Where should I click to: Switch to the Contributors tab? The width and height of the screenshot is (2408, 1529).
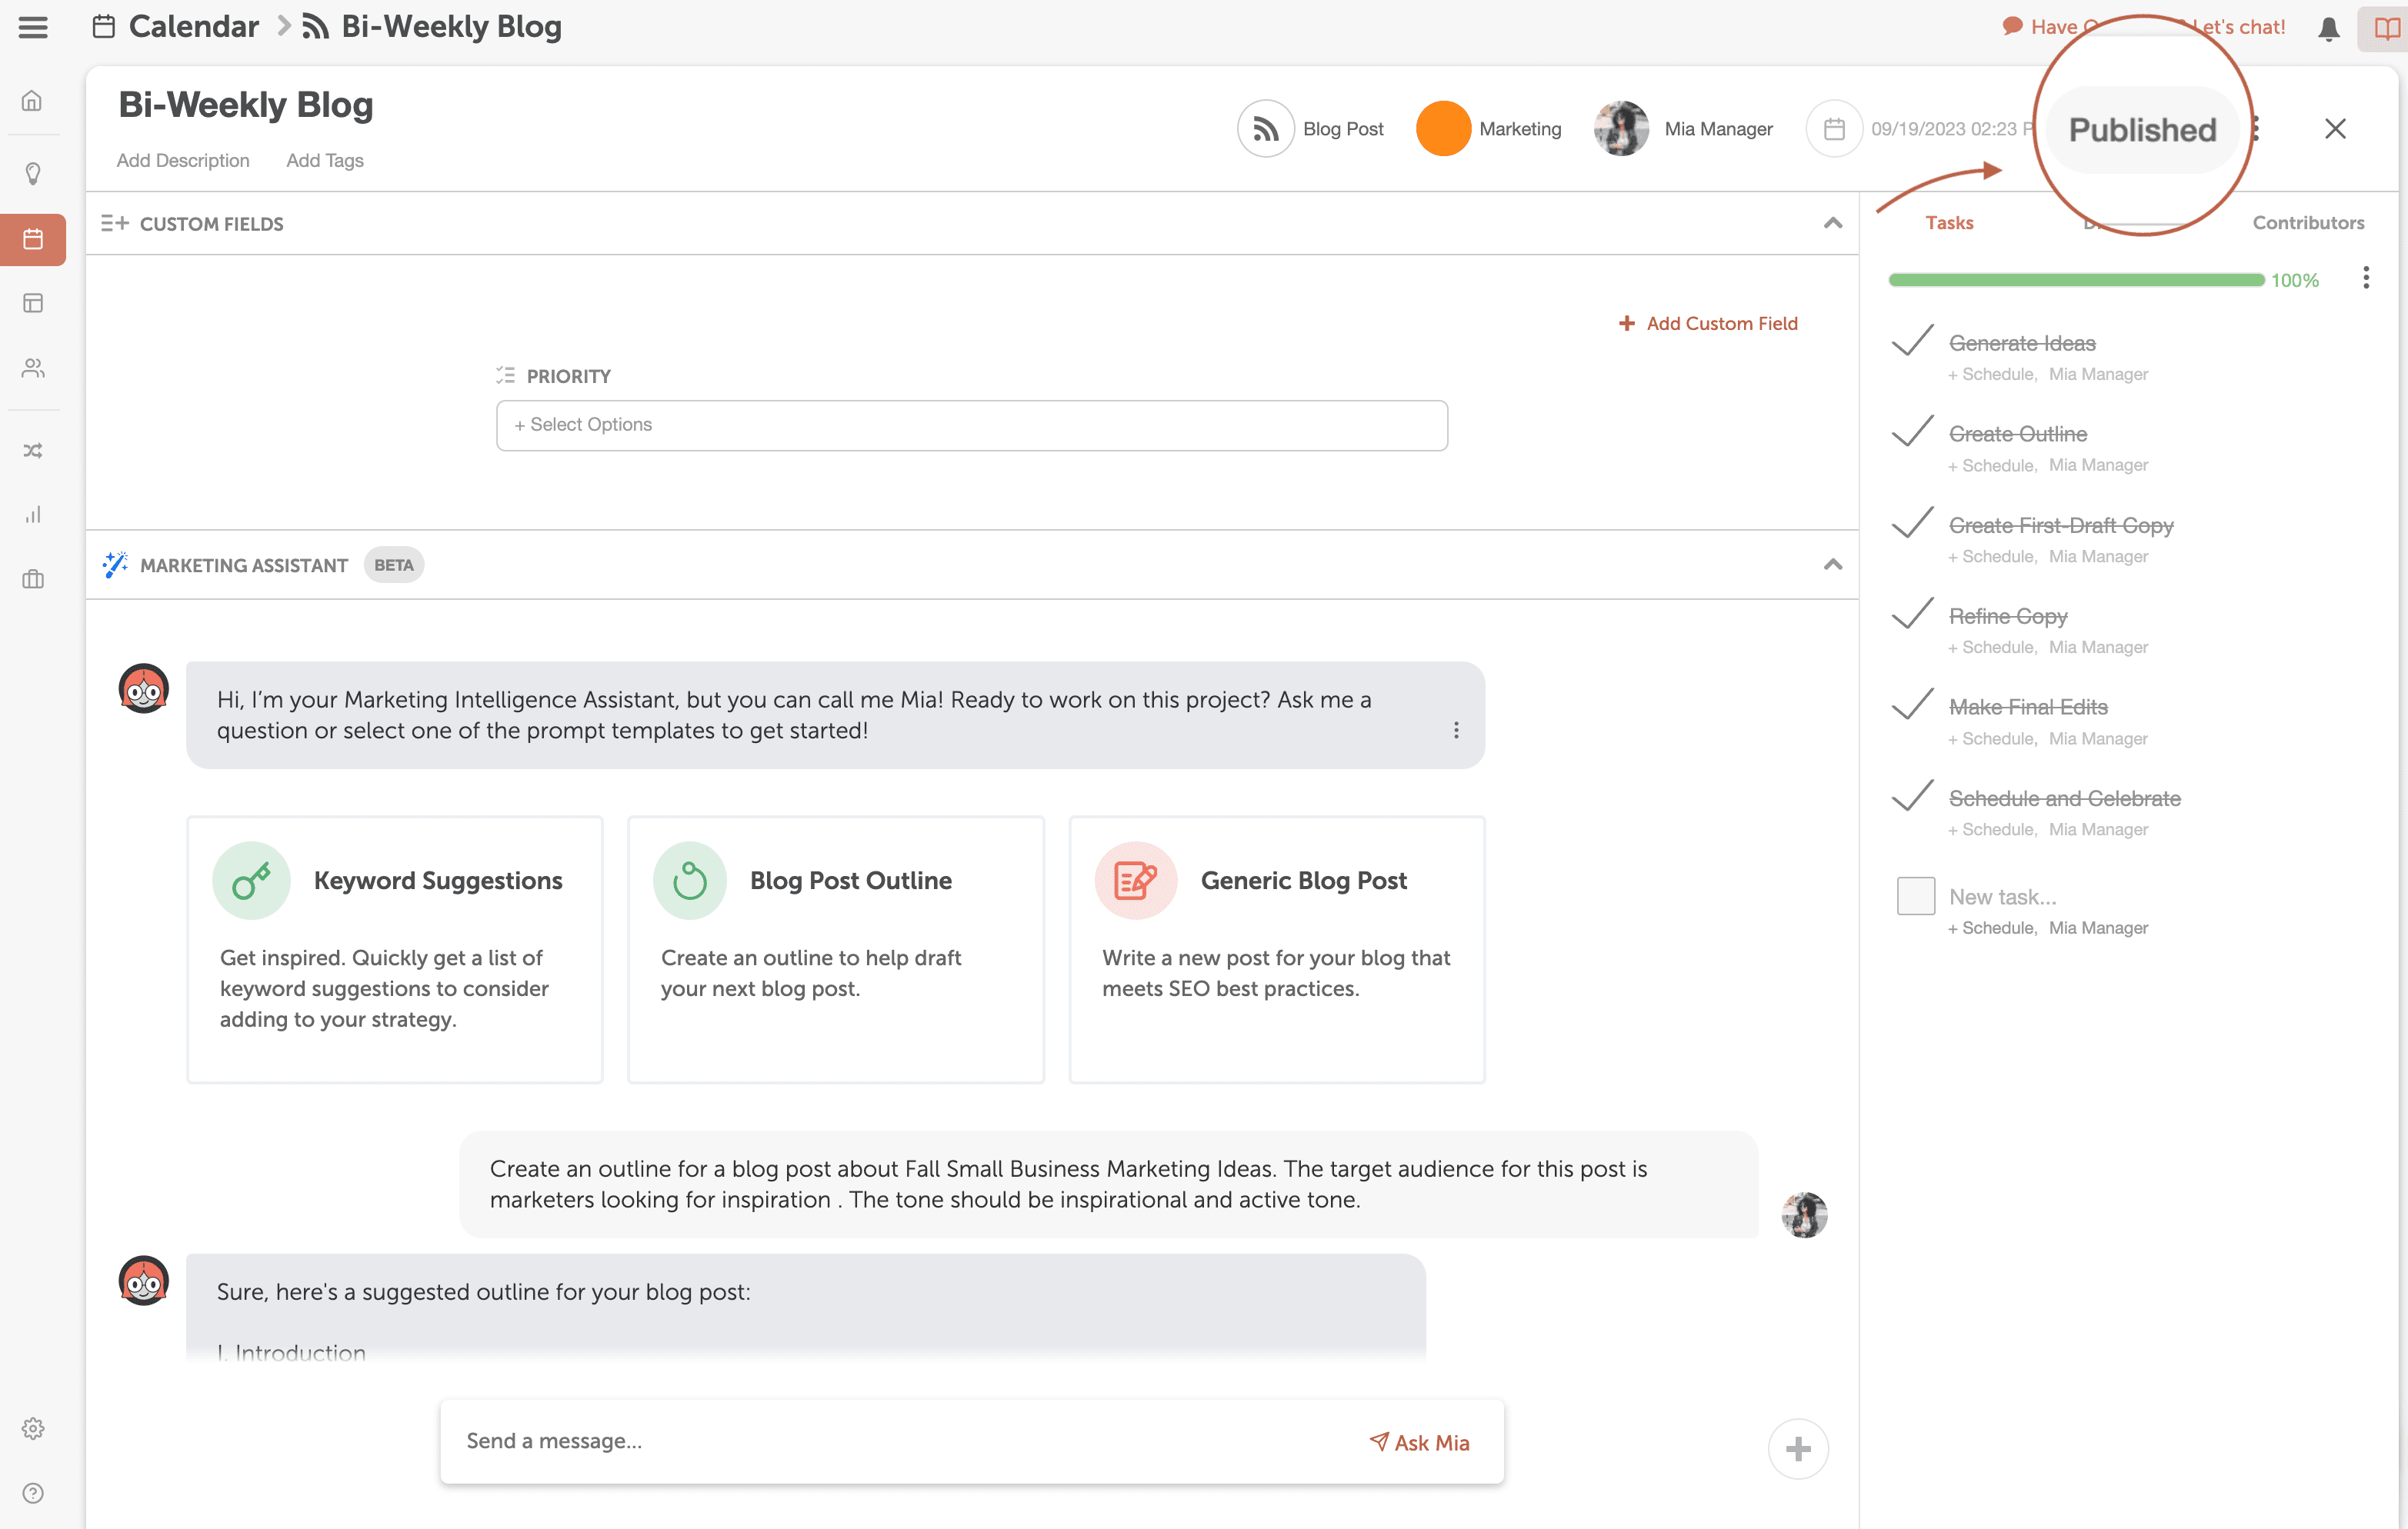(2306, 223)
